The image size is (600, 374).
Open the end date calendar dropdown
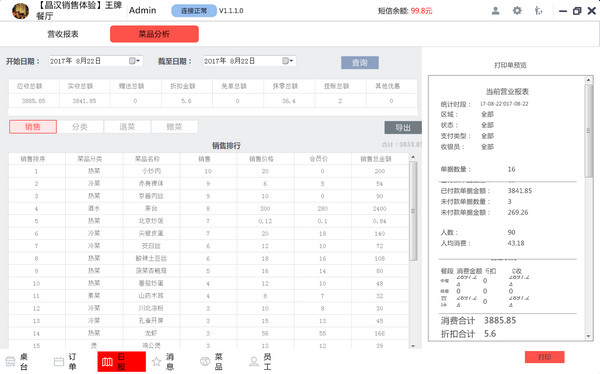click(x=288, y=61)
